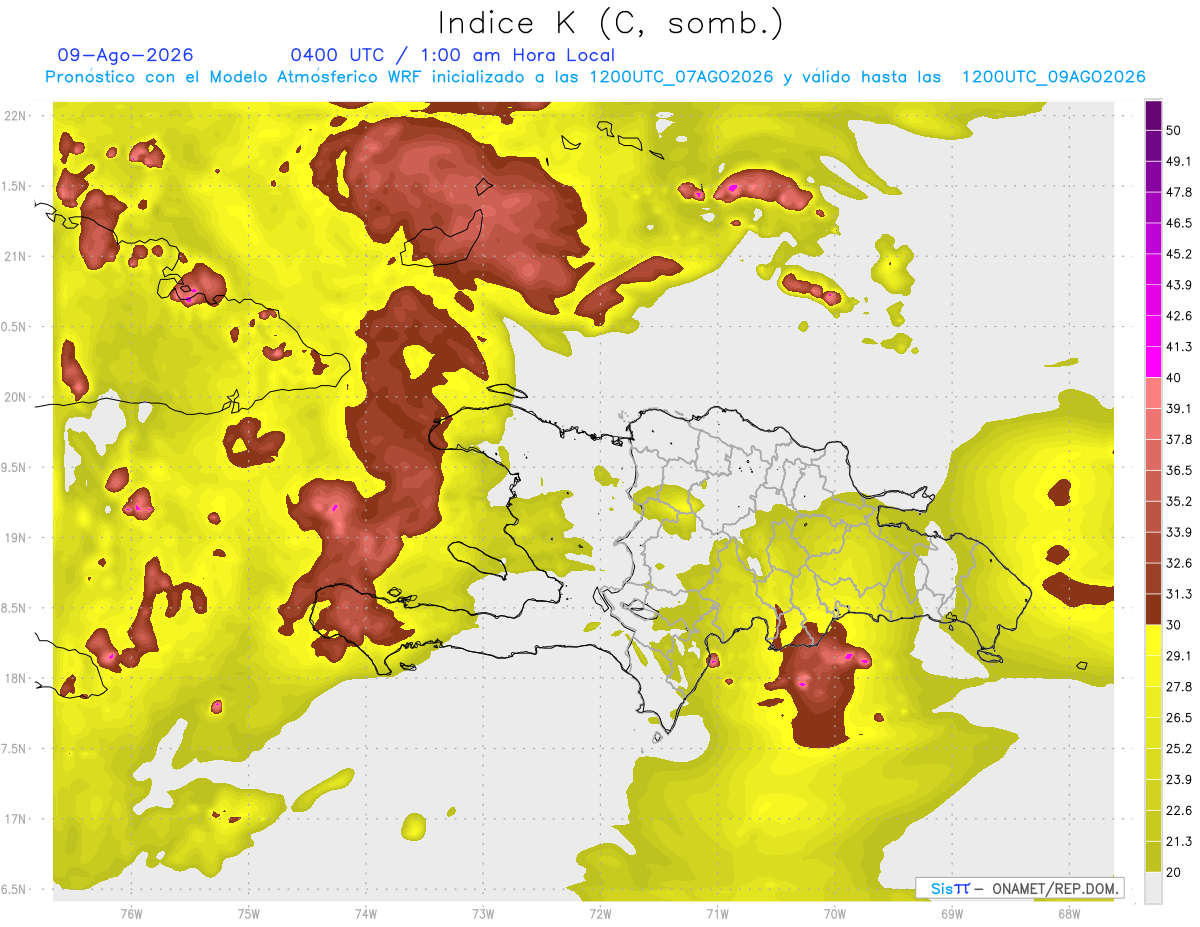Click the colorbar value '31.3'
This screenshot has width=1200, height=927.
[x=1179, y=594]
